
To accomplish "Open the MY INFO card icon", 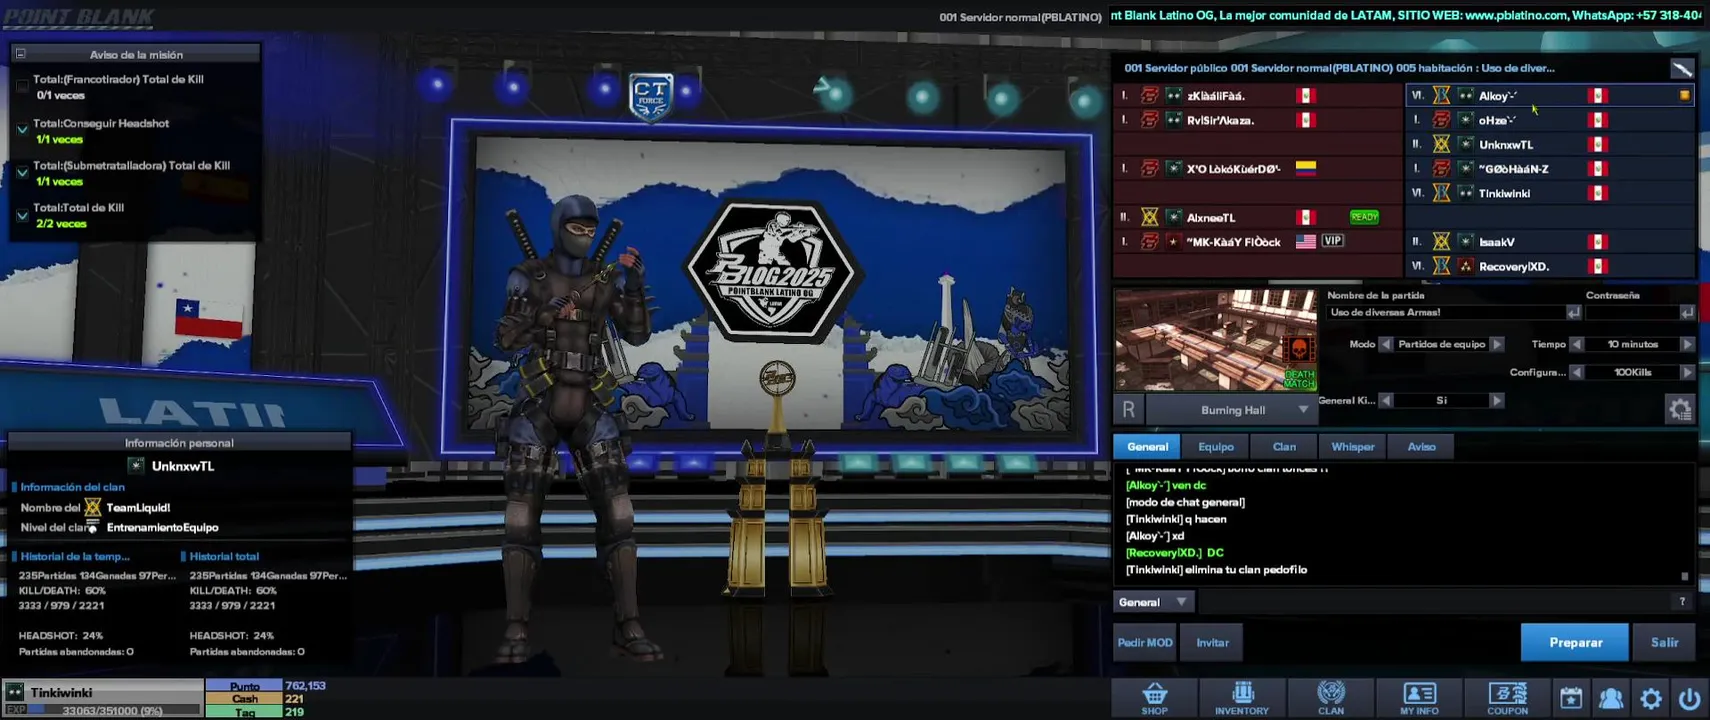I will click(x=1419, y=698).
